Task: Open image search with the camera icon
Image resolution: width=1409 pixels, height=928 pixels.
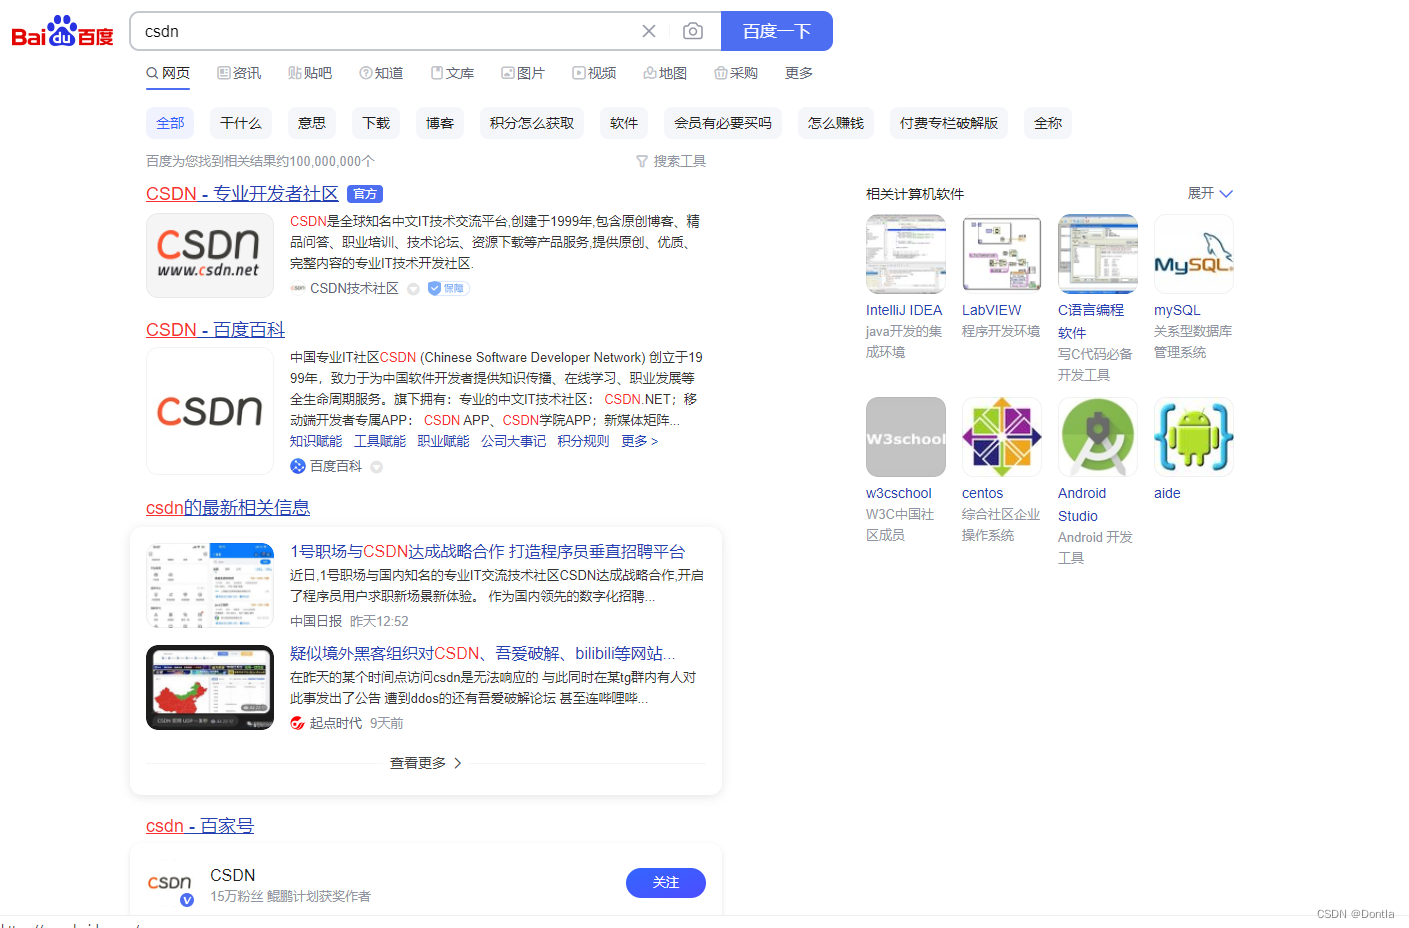Action: pos(693,31)
